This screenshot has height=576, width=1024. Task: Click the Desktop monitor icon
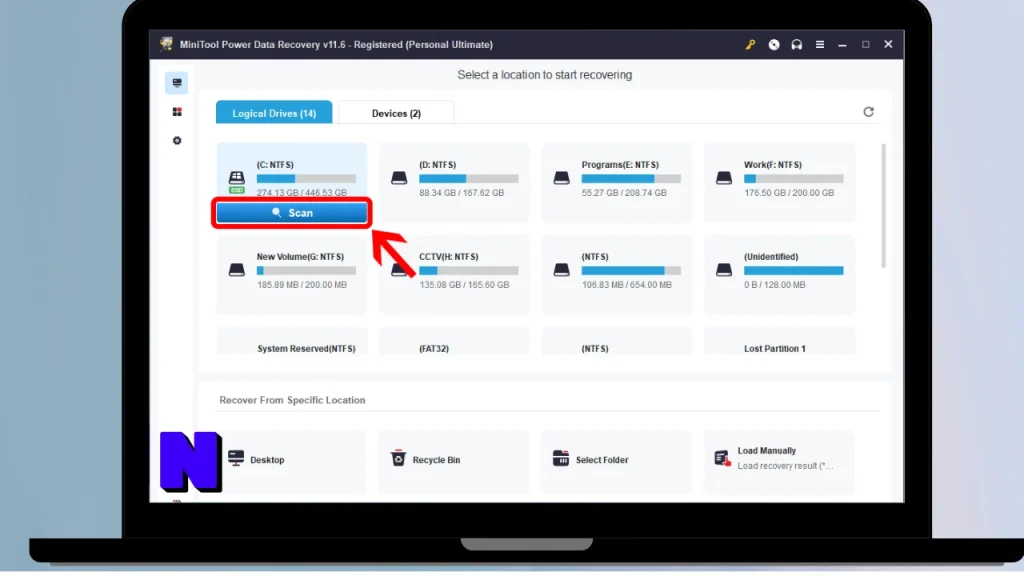pyautogui.click(x=236, y=458)
